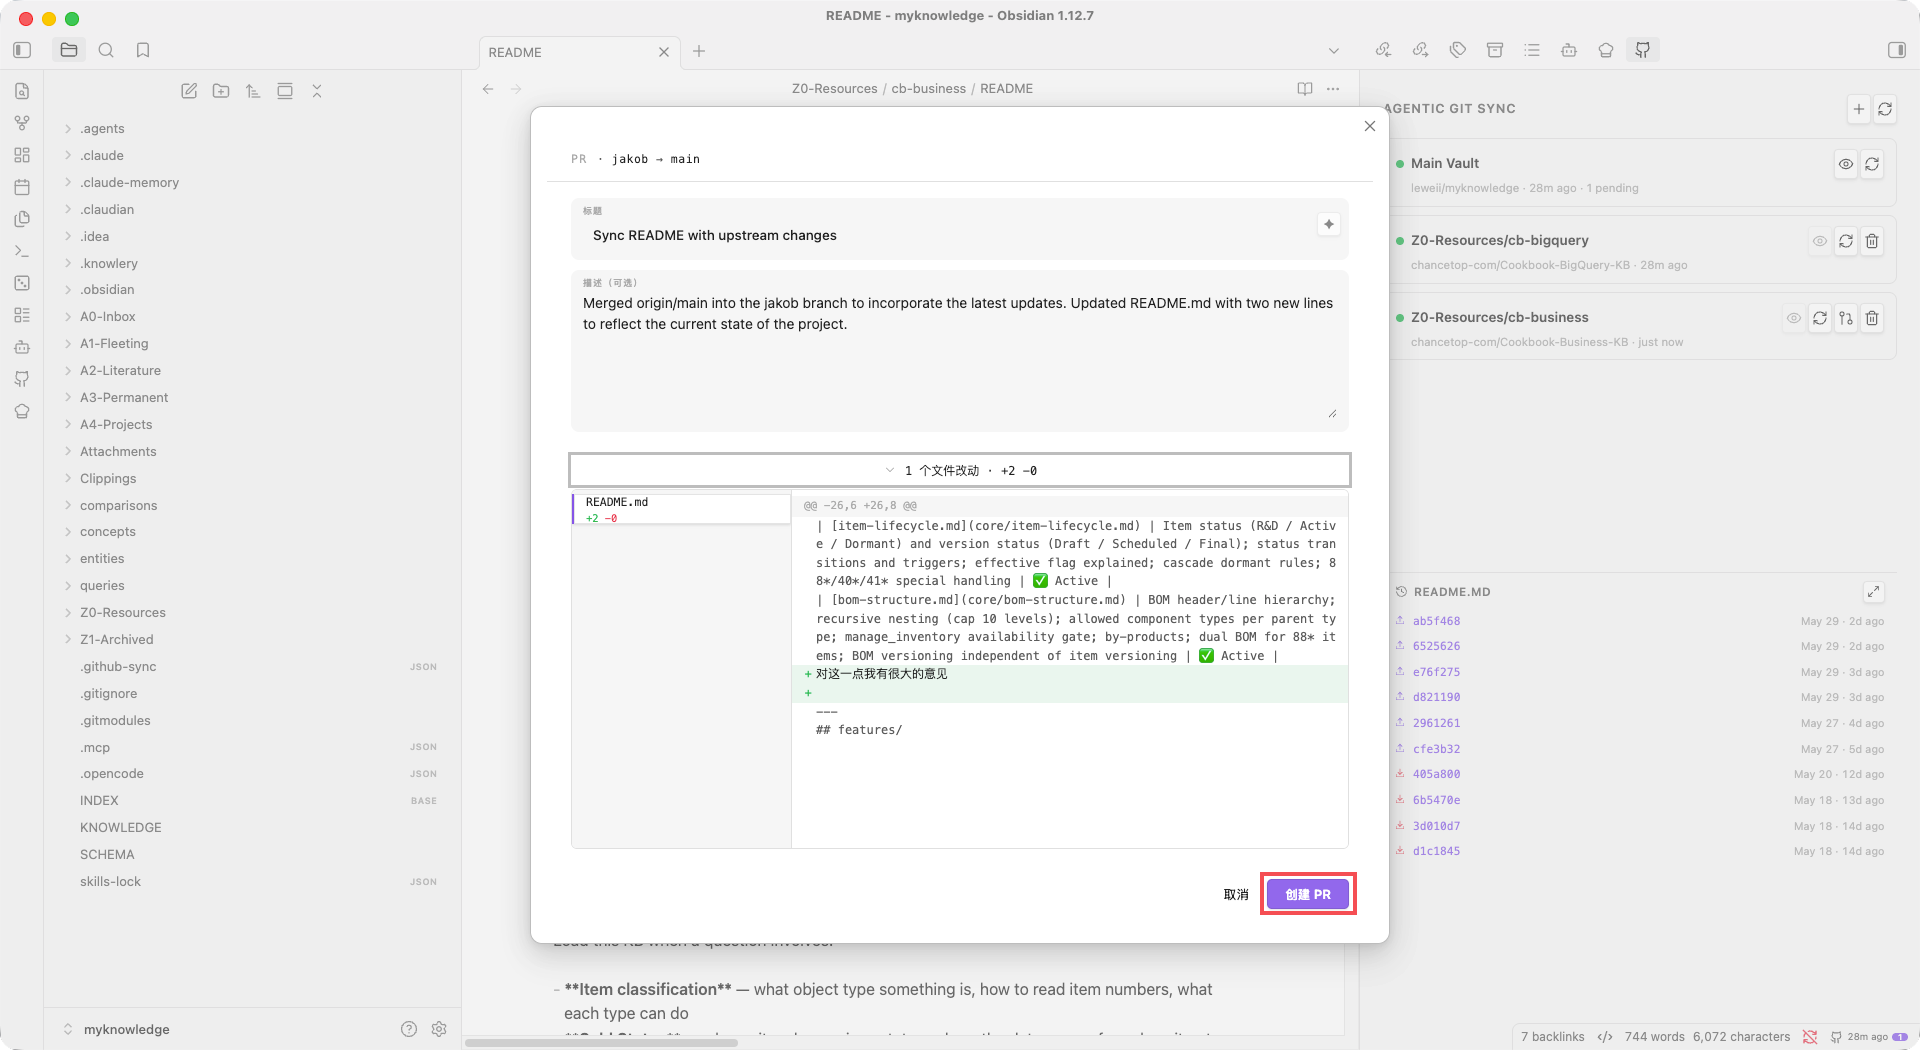Screen dimensions: 1920x1050
Task: Toggle Main Vault eye visibility
Action: click(x=1846, y=164)
